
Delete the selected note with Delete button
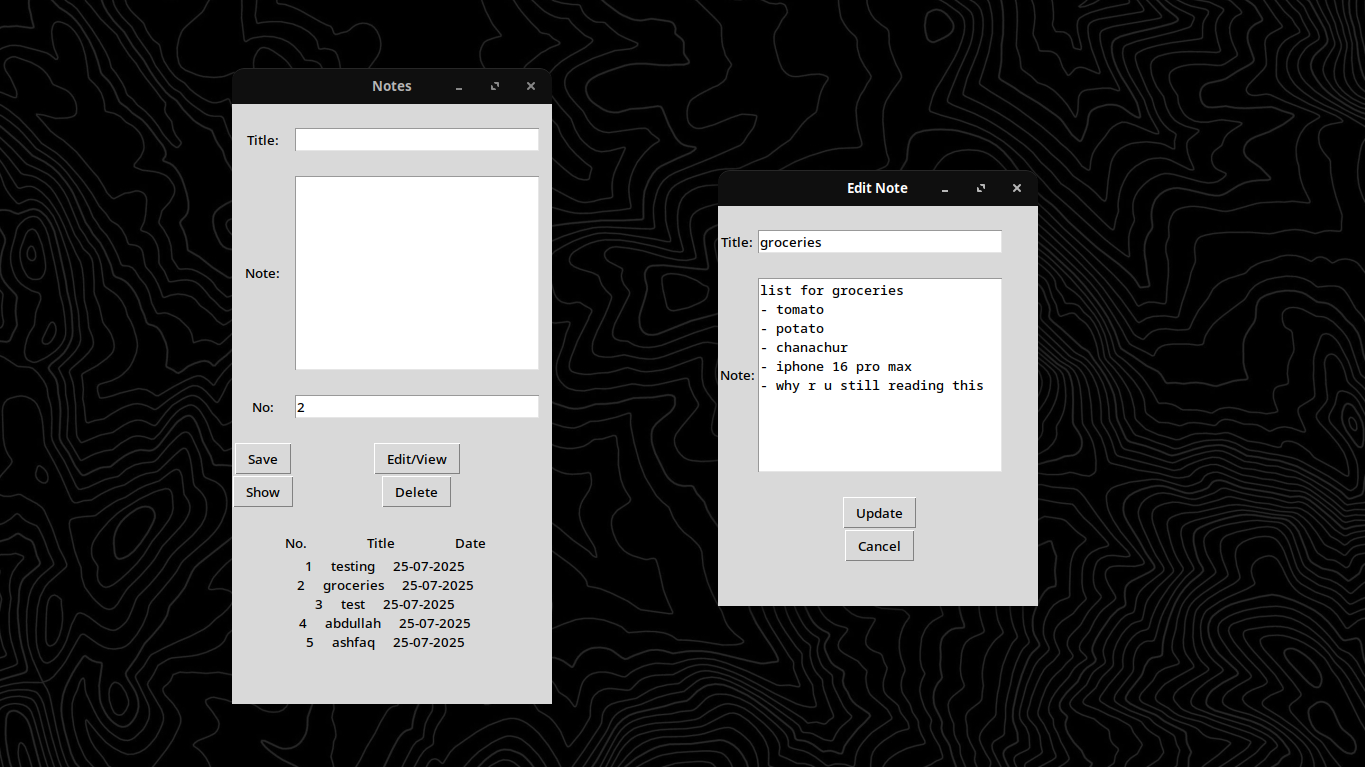click(x=416, y=492)
